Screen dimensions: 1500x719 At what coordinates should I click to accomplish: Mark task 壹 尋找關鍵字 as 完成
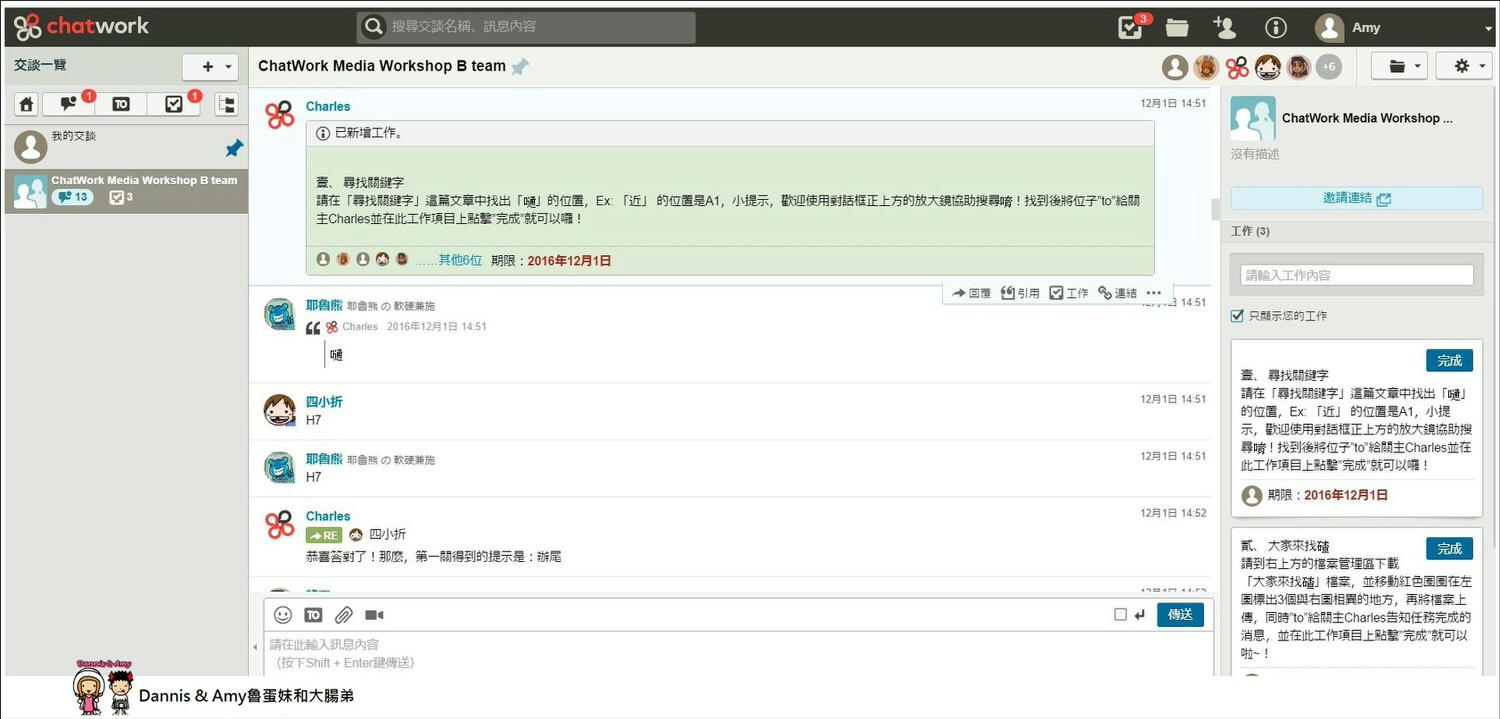tap(1449, 360)
